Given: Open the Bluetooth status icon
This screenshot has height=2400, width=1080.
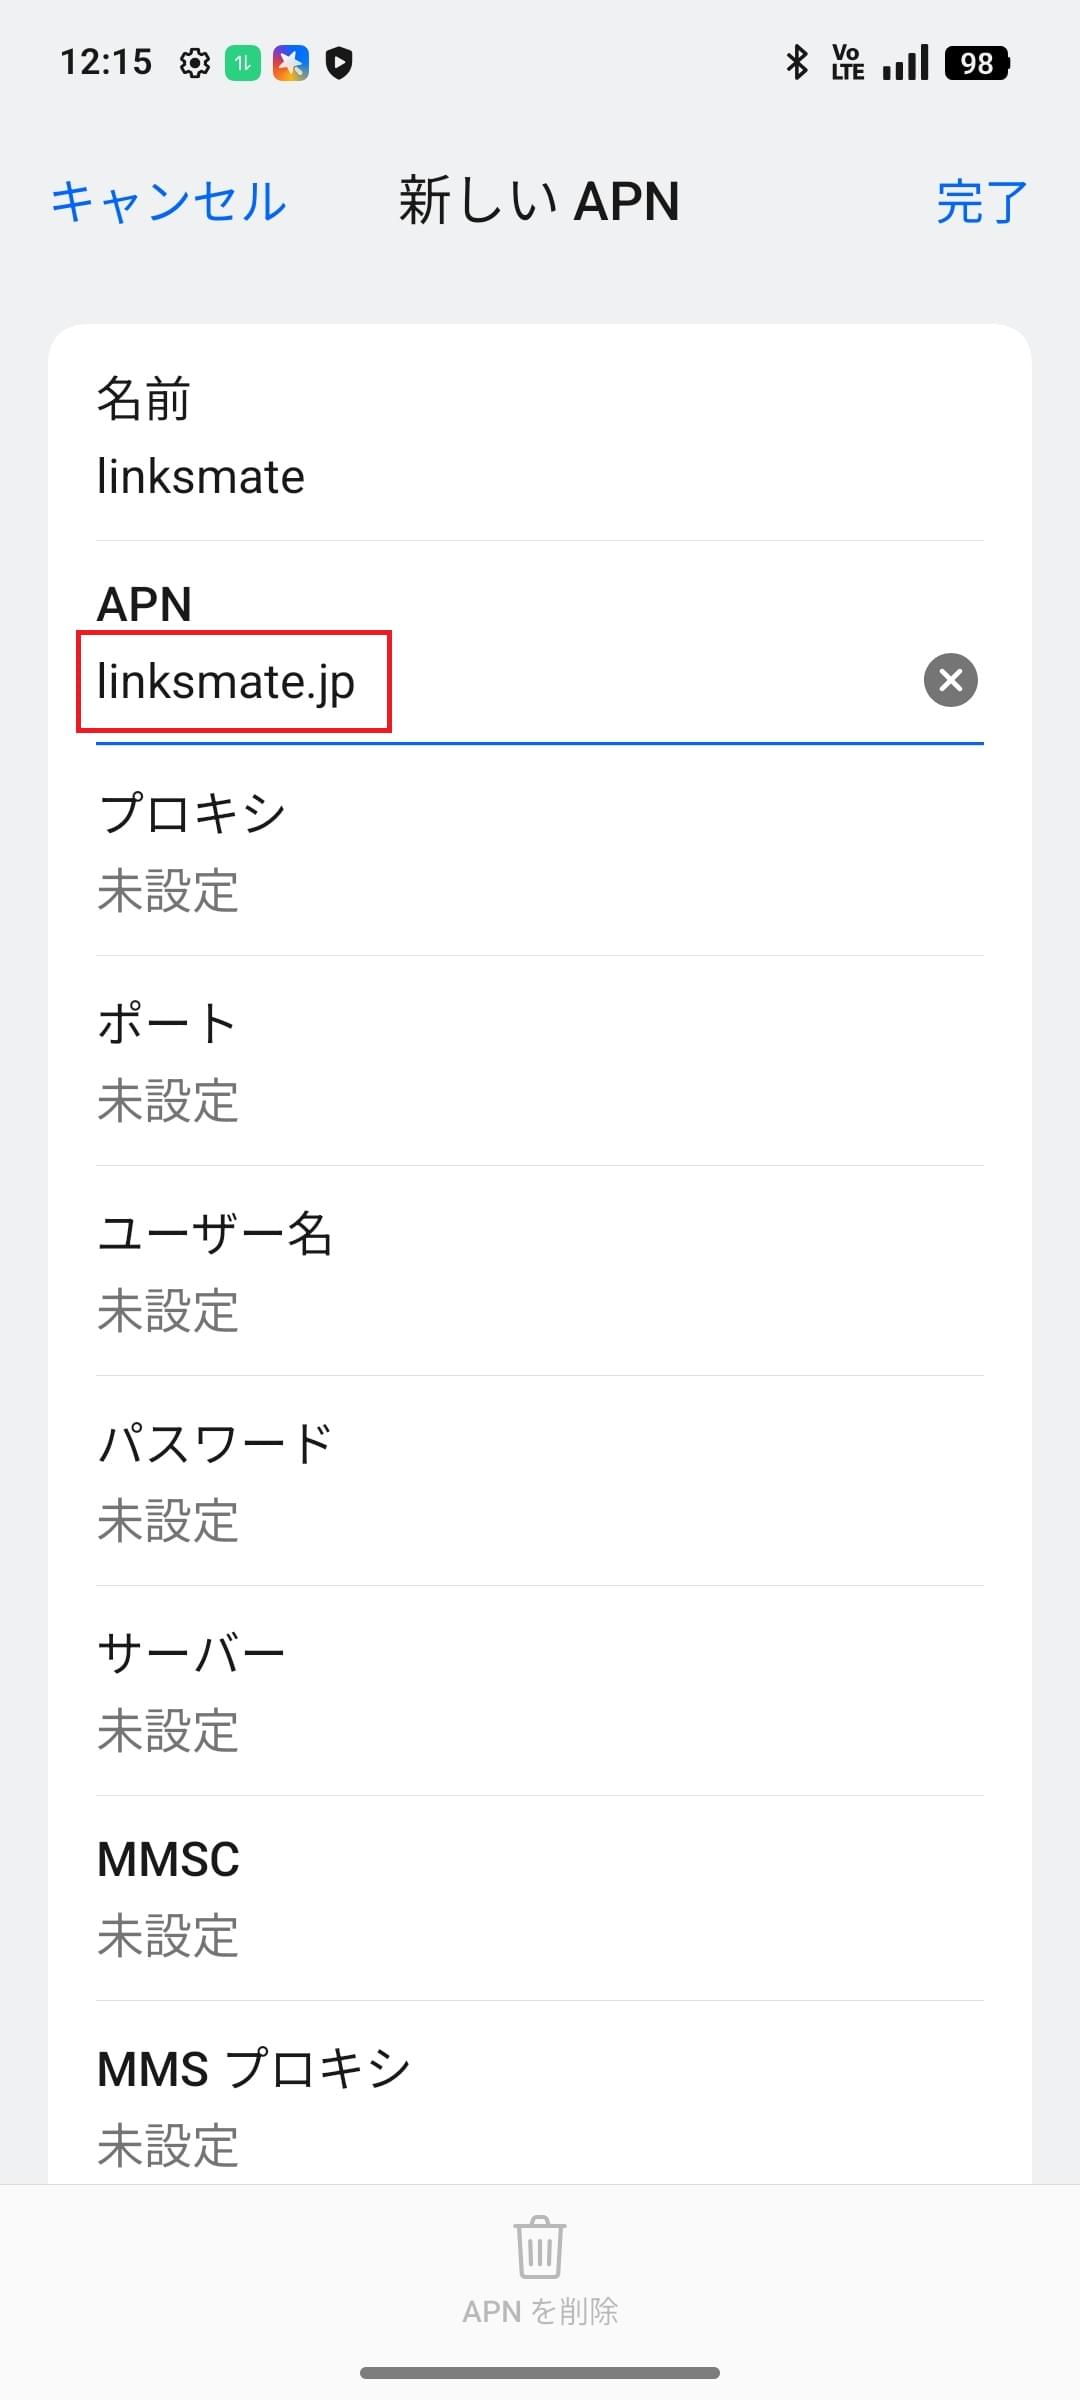Looking at the screenshot, I should tap(797, 62).
